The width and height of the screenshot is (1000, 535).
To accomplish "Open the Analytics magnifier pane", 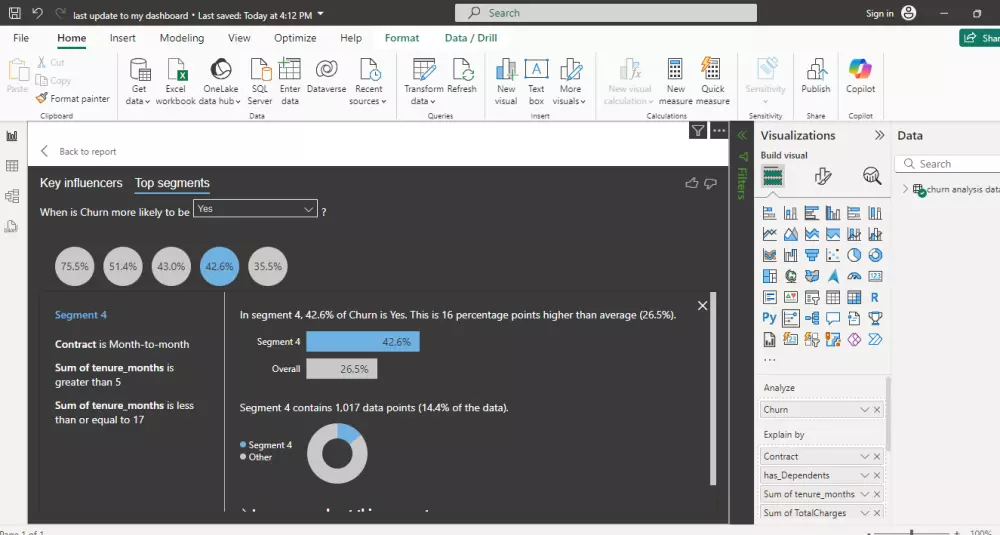I will (x=872, y=176).
